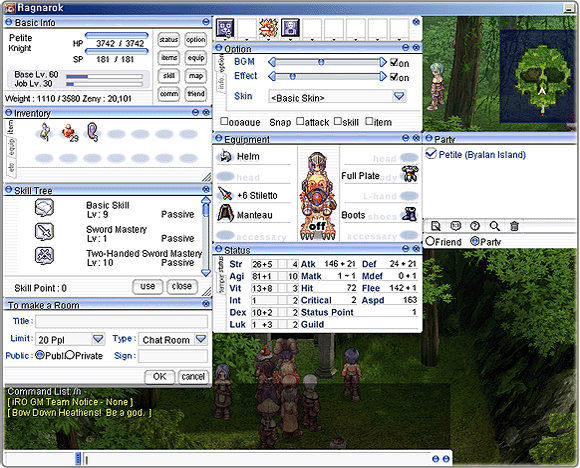The image size is (580, 468).
Task: Click the Full Plate armor icon
Action: point(409,174)
